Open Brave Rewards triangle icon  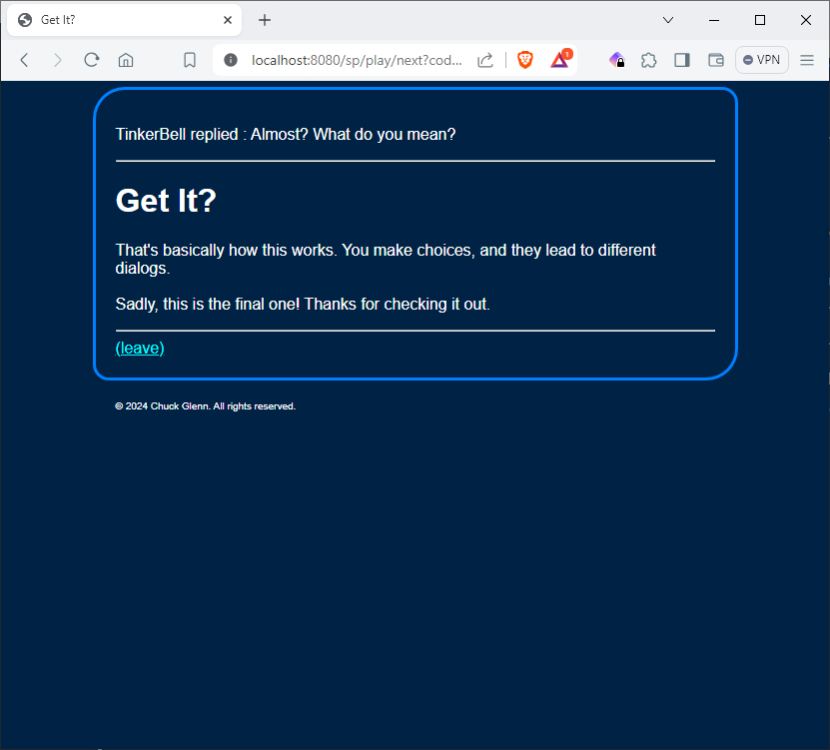560,60
